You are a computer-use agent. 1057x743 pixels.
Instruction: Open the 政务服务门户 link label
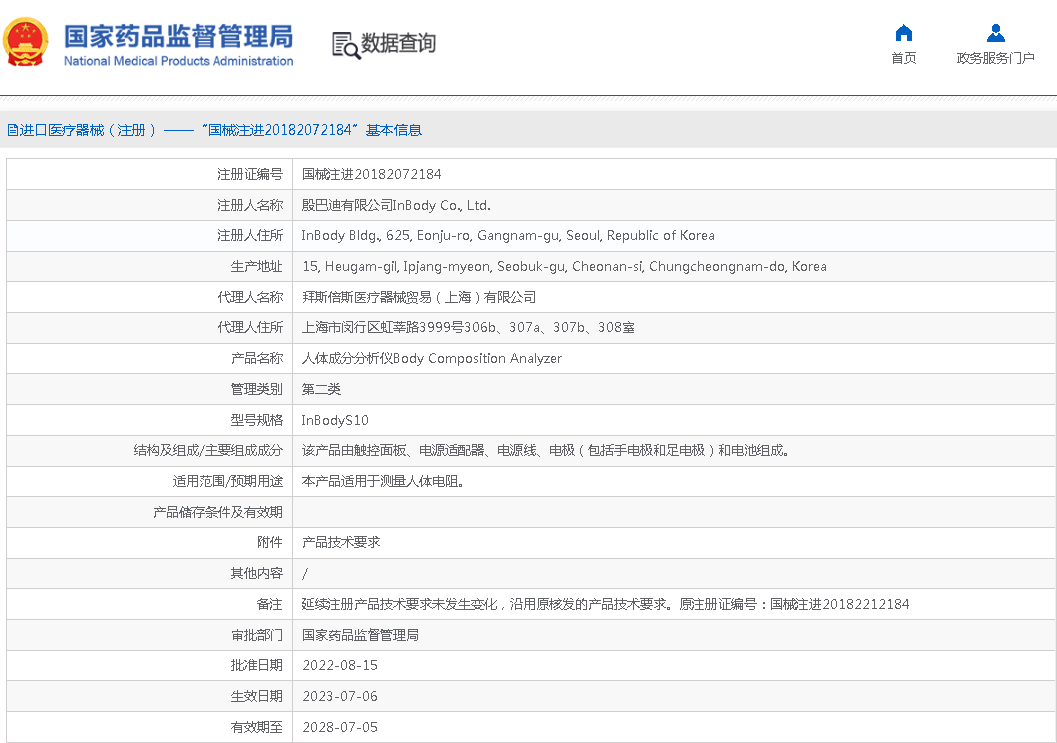coord(995,58)
